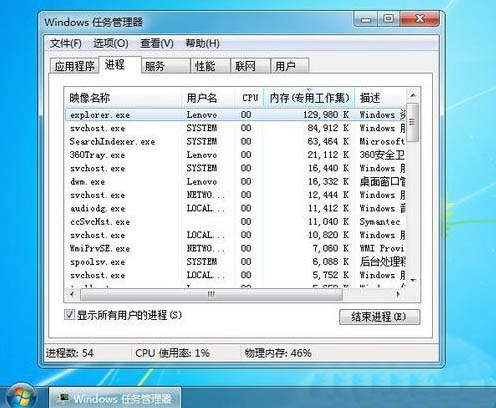Select svchost.exe row using 5,752 K
The width and height of the screenshot is (496, 408).
coord(235,275)
